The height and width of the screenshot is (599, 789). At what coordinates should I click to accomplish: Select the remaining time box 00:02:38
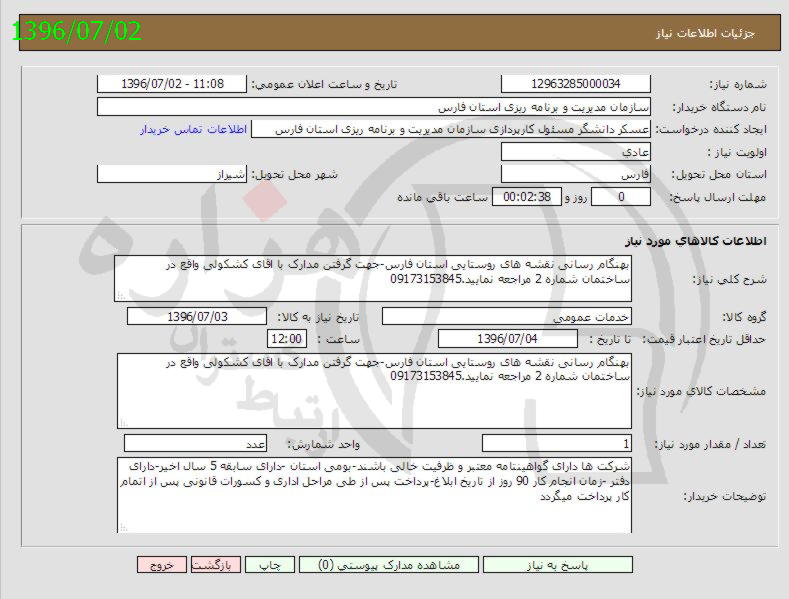[x=527, y=197]
